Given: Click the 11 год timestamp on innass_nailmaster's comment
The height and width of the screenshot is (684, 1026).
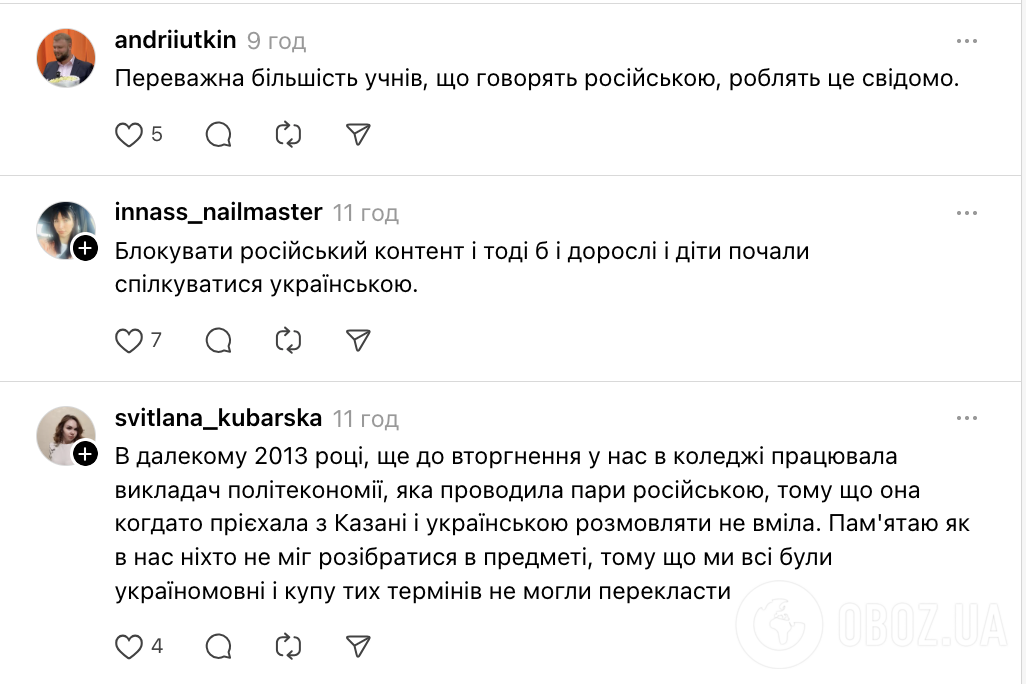Looking at the screenshot, I should [363, 213].
